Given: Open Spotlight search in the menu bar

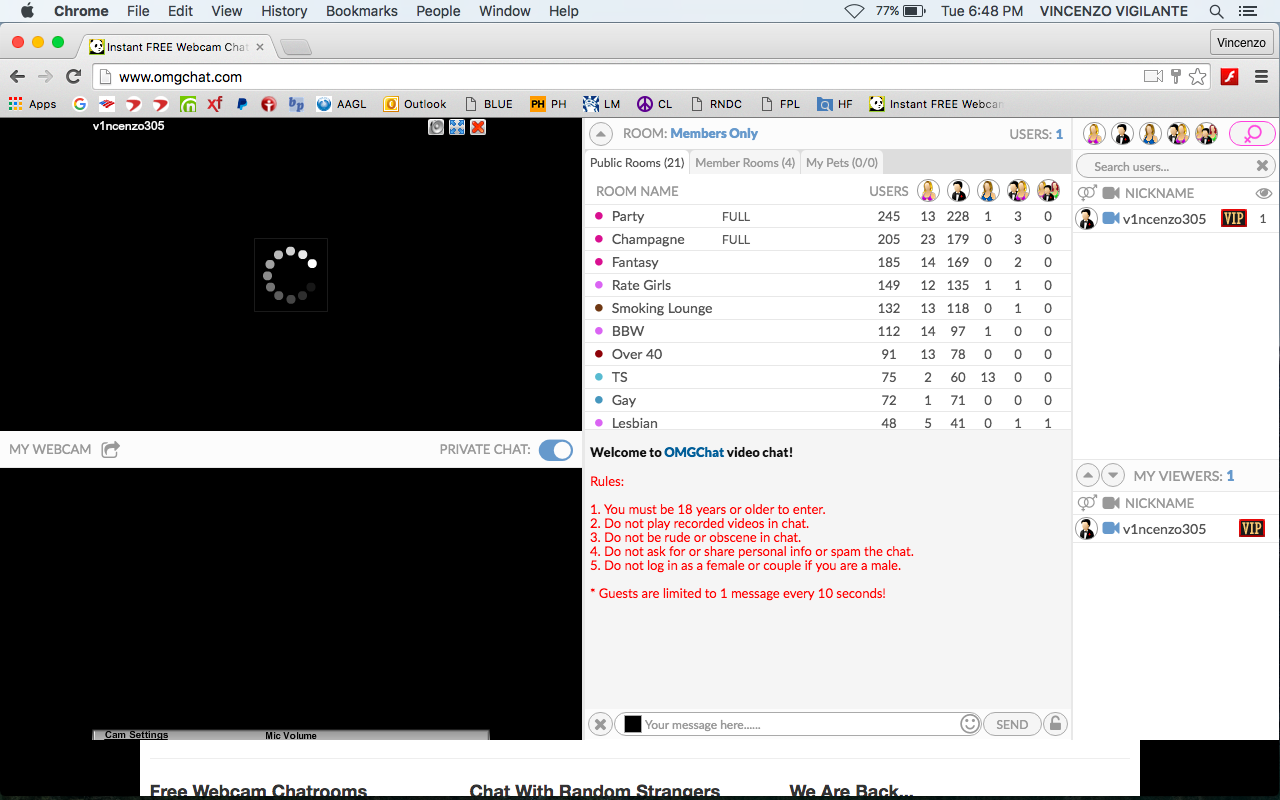Looking at the screenshot, I should click(1217, 11).
